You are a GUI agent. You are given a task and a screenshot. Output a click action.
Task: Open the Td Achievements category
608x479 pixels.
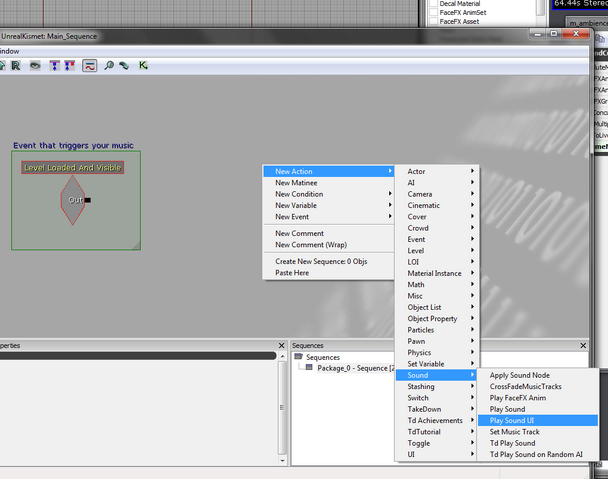click(437, 420)
